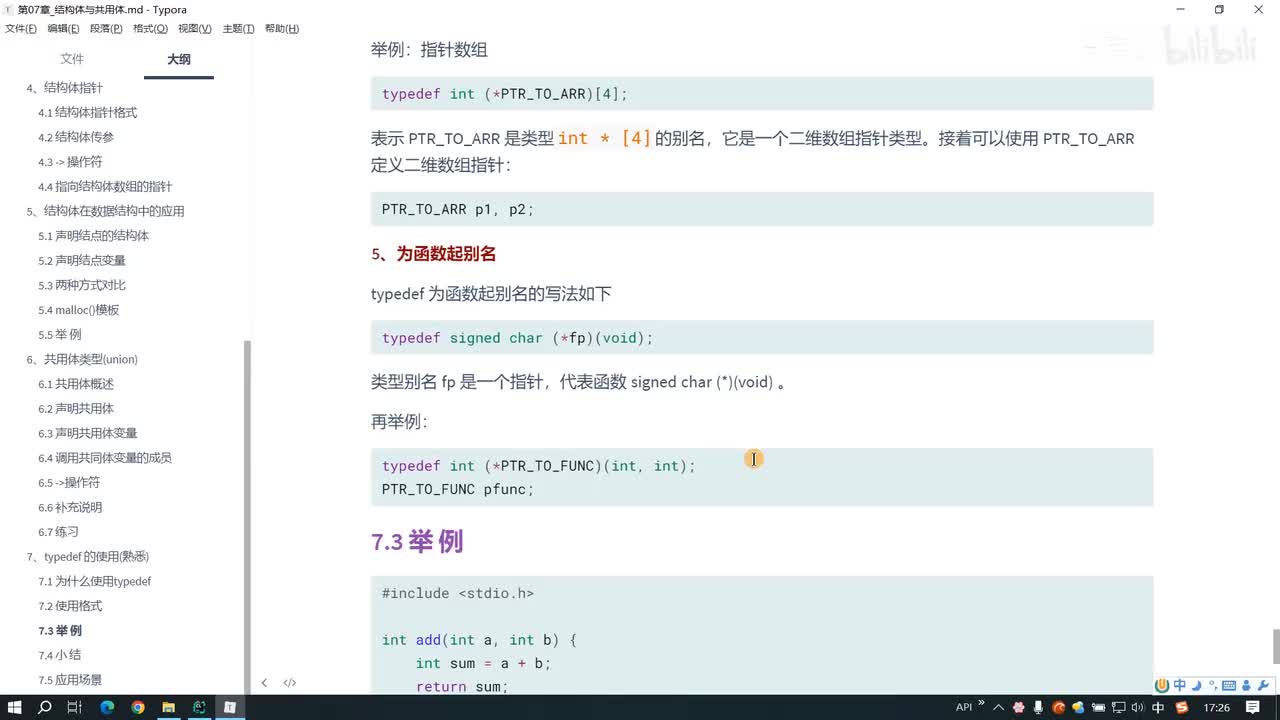Open the 帮助(H) menu
Screen dimensions: 1280x720
point(282,29)
